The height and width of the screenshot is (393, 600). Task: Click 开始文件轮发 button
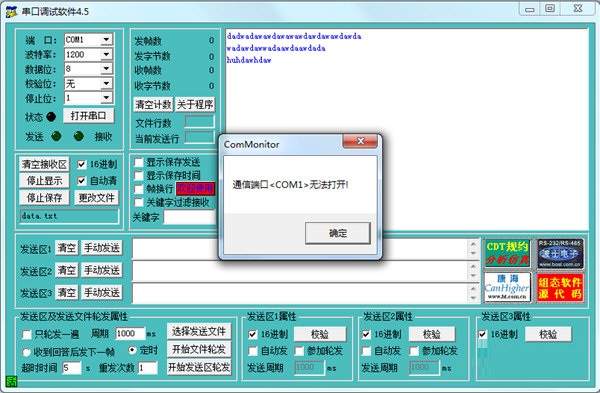point(199,349)
